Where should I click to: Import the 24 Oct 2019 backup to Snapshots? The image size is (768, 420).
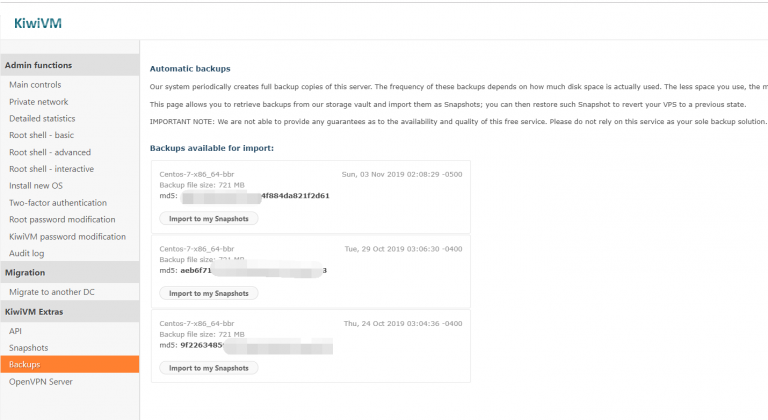pyautogui.click(x=208, y=368)
